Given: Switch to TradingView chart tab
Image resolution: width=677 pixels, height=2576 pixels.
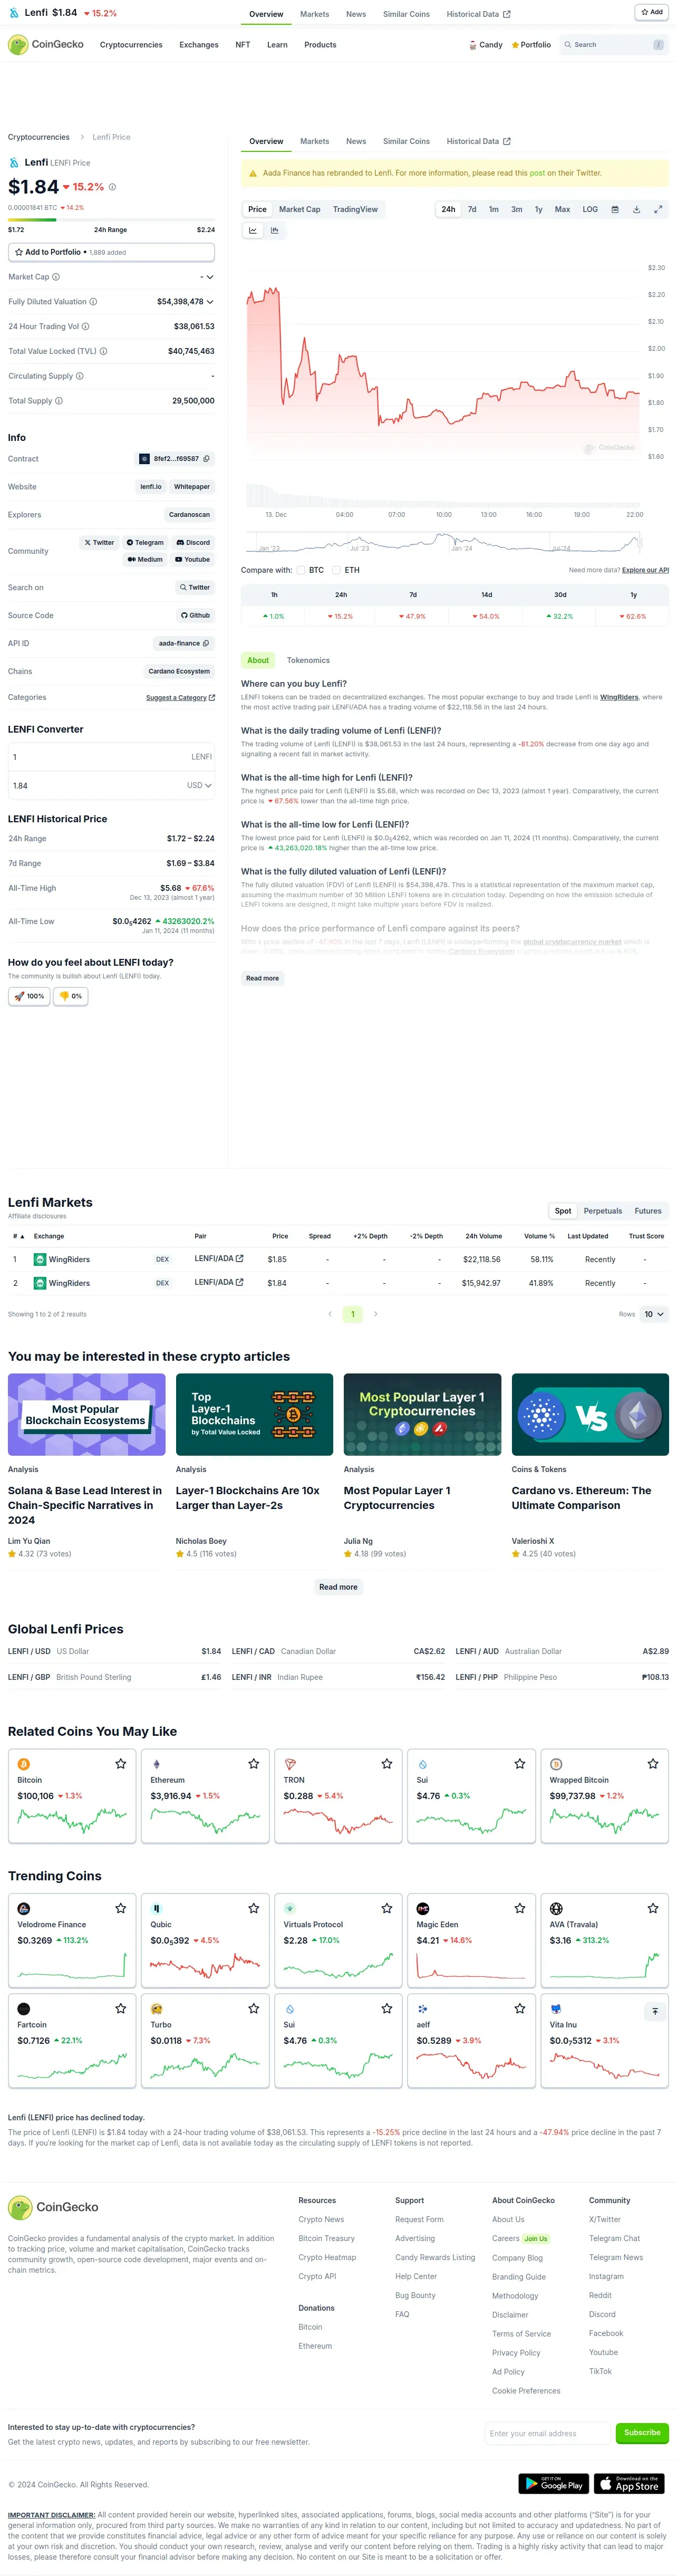Looking at the screenshot, I should [x=355, y=210].
